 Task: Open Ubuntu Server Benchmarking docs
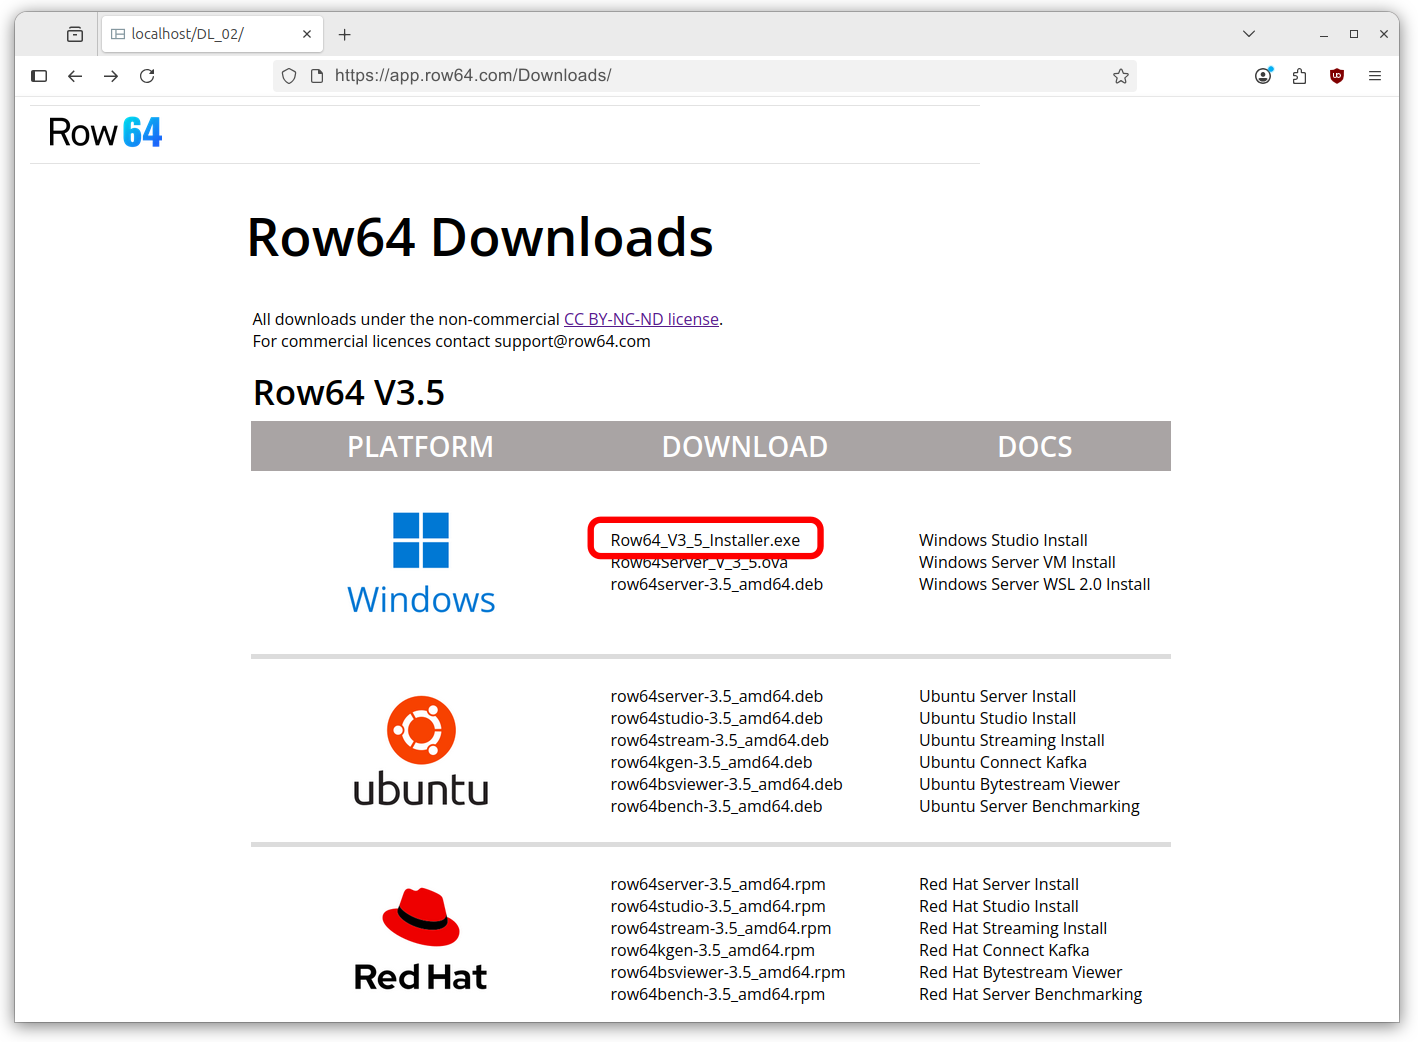(x=1029, y=806)
